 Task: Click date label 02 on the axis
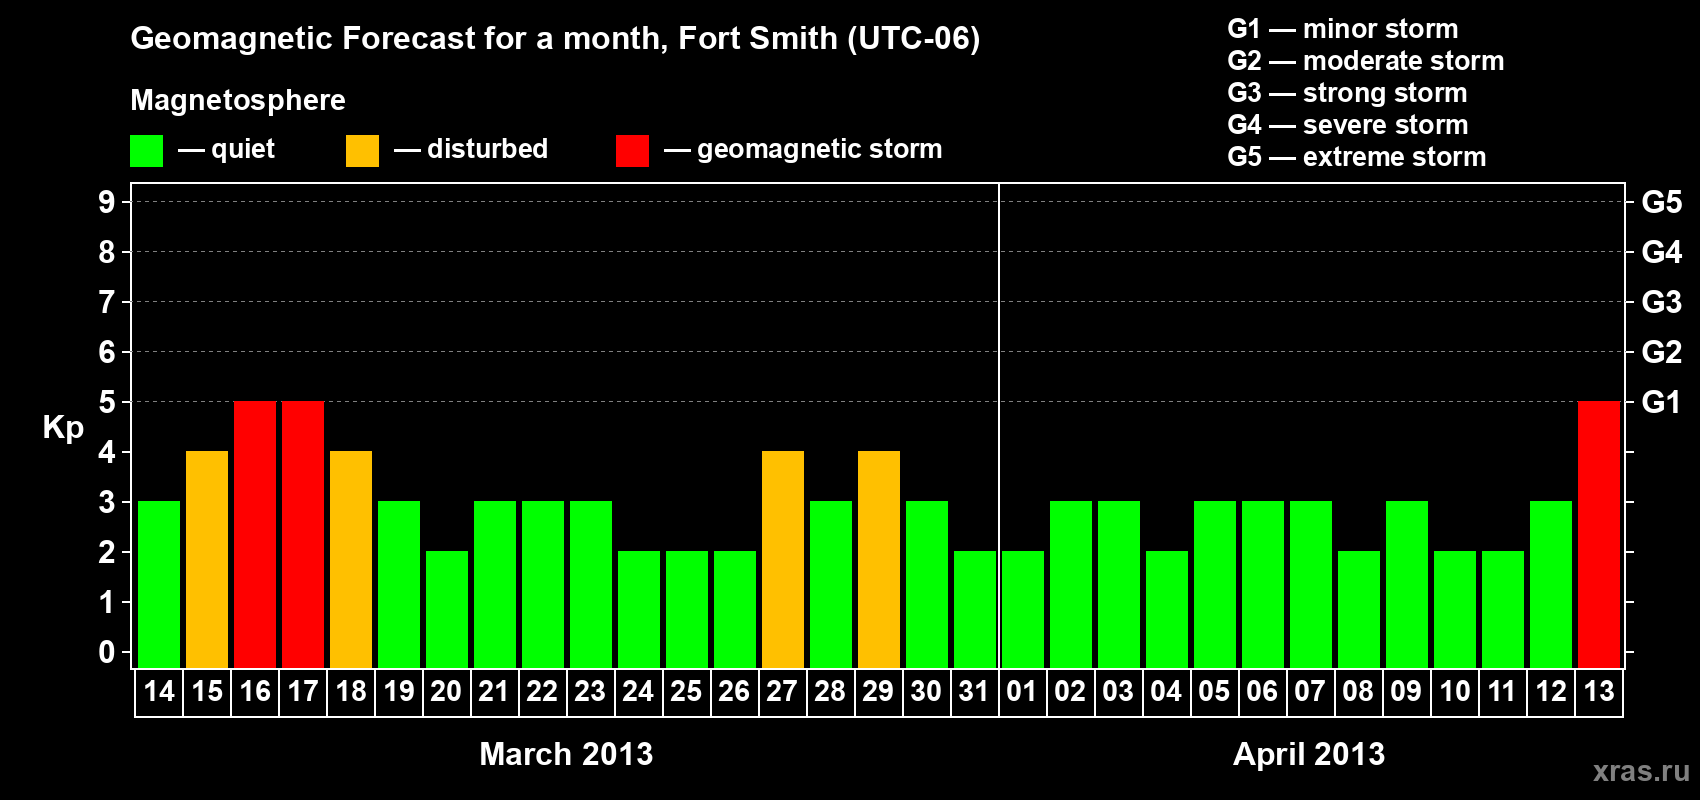[1070, 692]
